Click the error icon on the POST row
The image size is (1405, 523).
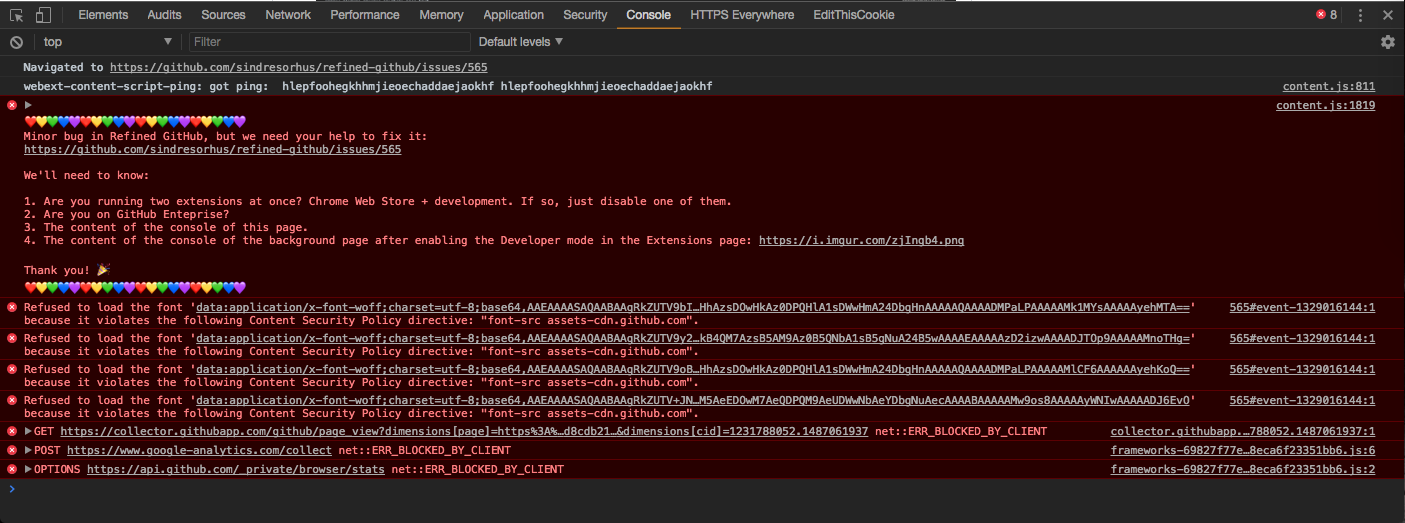point(12,451)
